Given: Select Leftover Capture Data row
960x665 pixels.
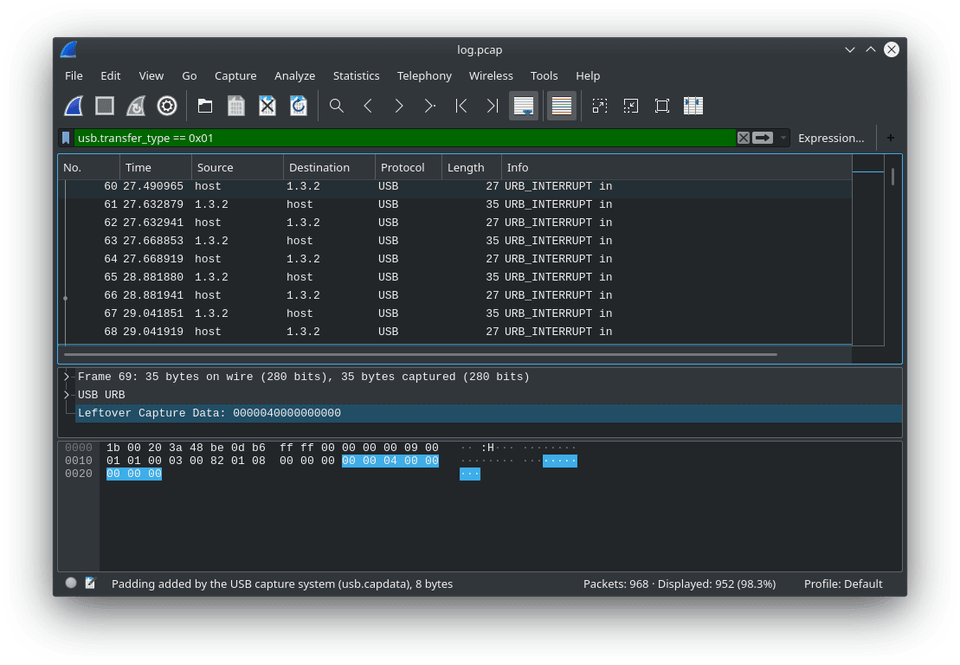Looking at the screenshot, I should pyautogui.click(x=489, y=413).
